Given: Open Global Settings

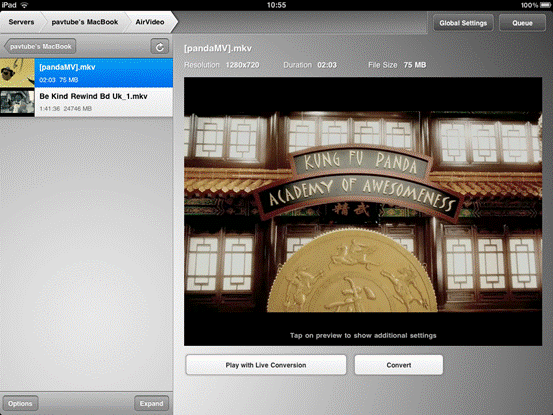Looking at the screenshot, I should 463,23.
